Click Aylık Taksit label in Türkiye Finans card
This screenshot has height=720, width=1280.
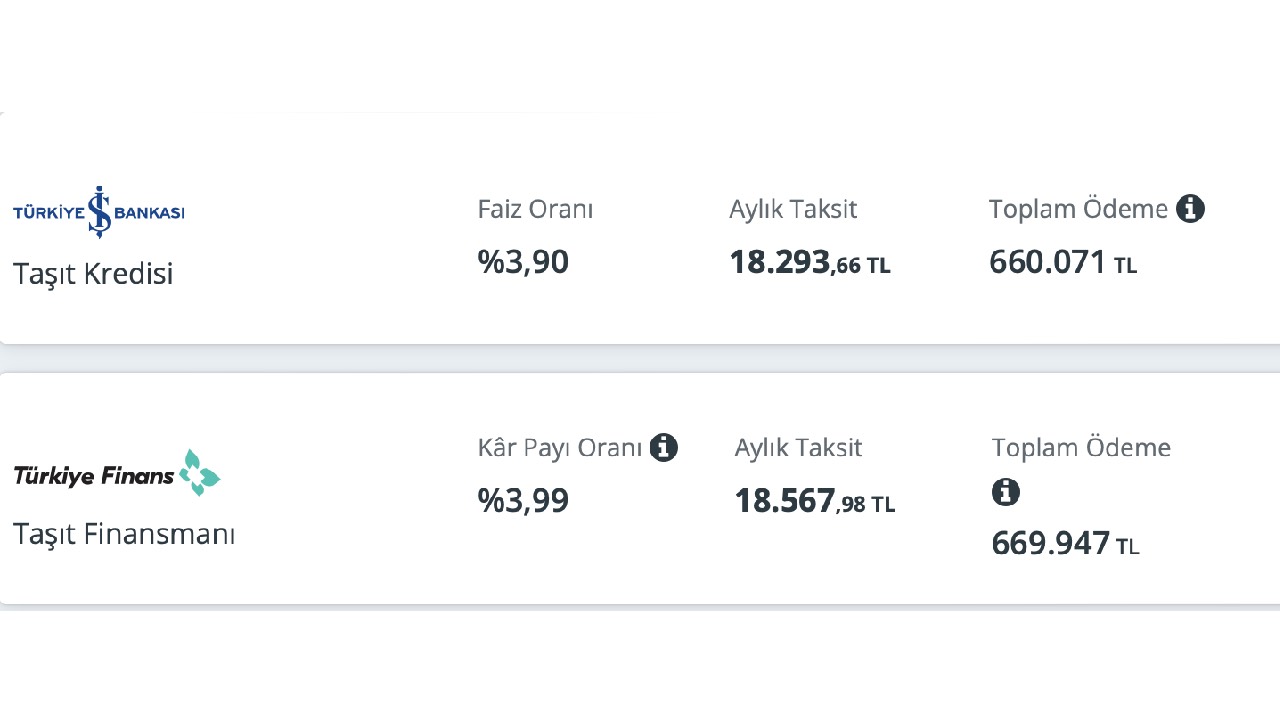(x=798, y=448)
